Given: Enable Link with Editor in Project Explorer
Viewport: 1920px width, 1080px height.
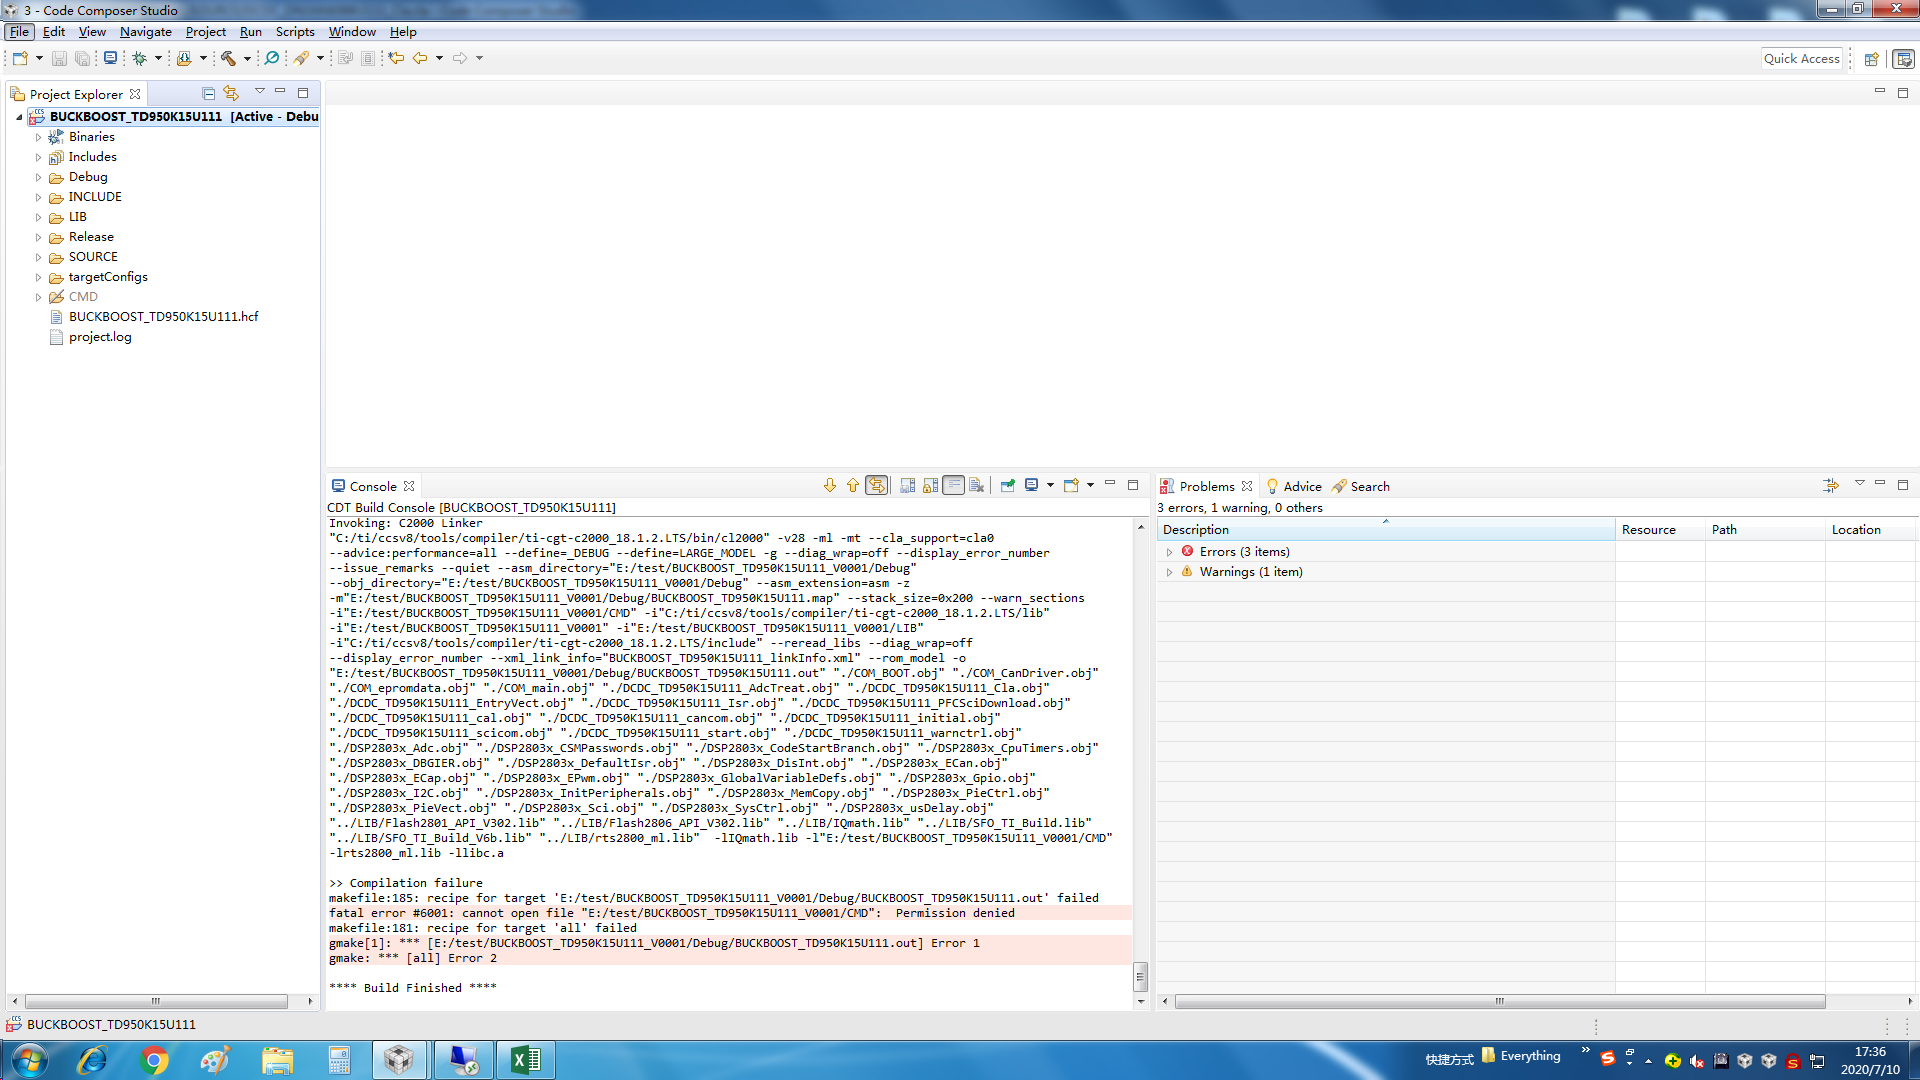Looking at the screenshot, I should (231, 93).
